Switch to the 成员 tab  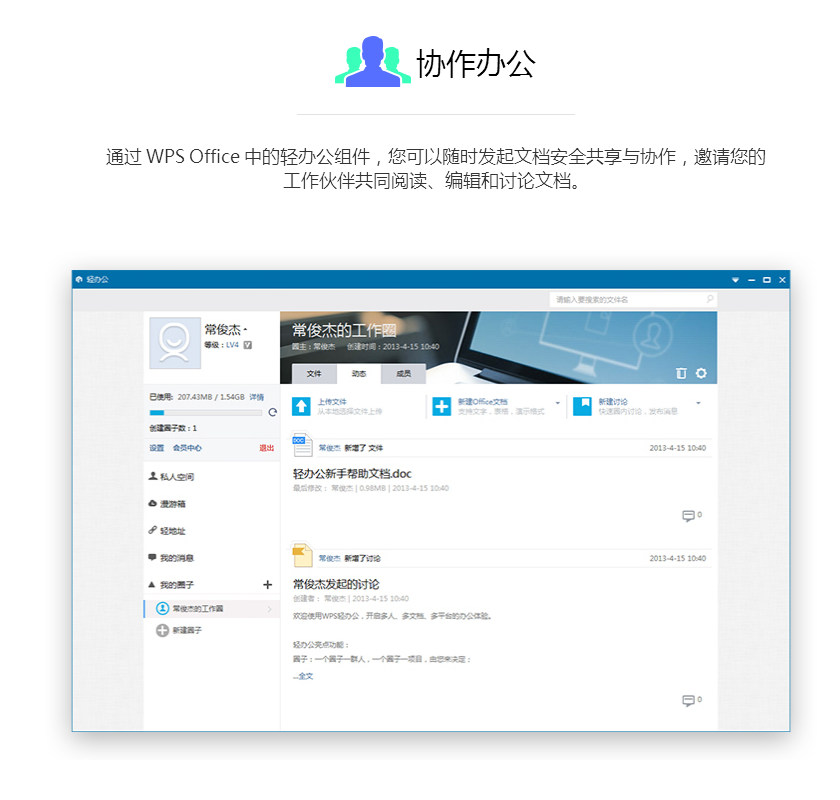pos(403,374)
